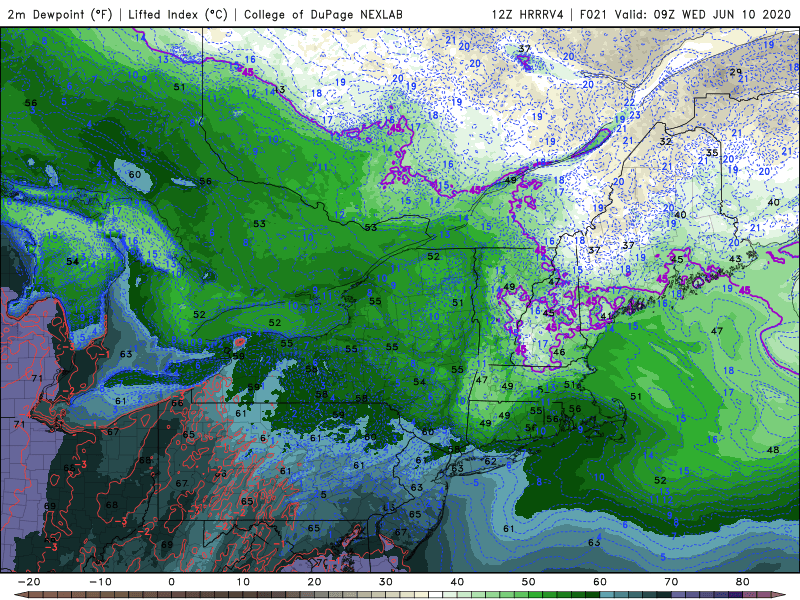Screen dimensions: 800x600
Task: Click the 10 label on the color scale
Action: (x=243, y=582)
